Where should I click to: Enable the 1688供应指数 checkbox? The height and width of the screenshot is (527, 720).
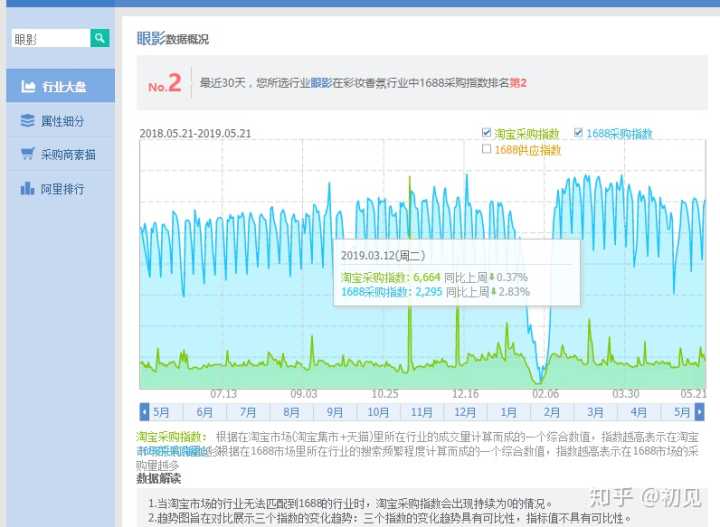click(487, 149)
